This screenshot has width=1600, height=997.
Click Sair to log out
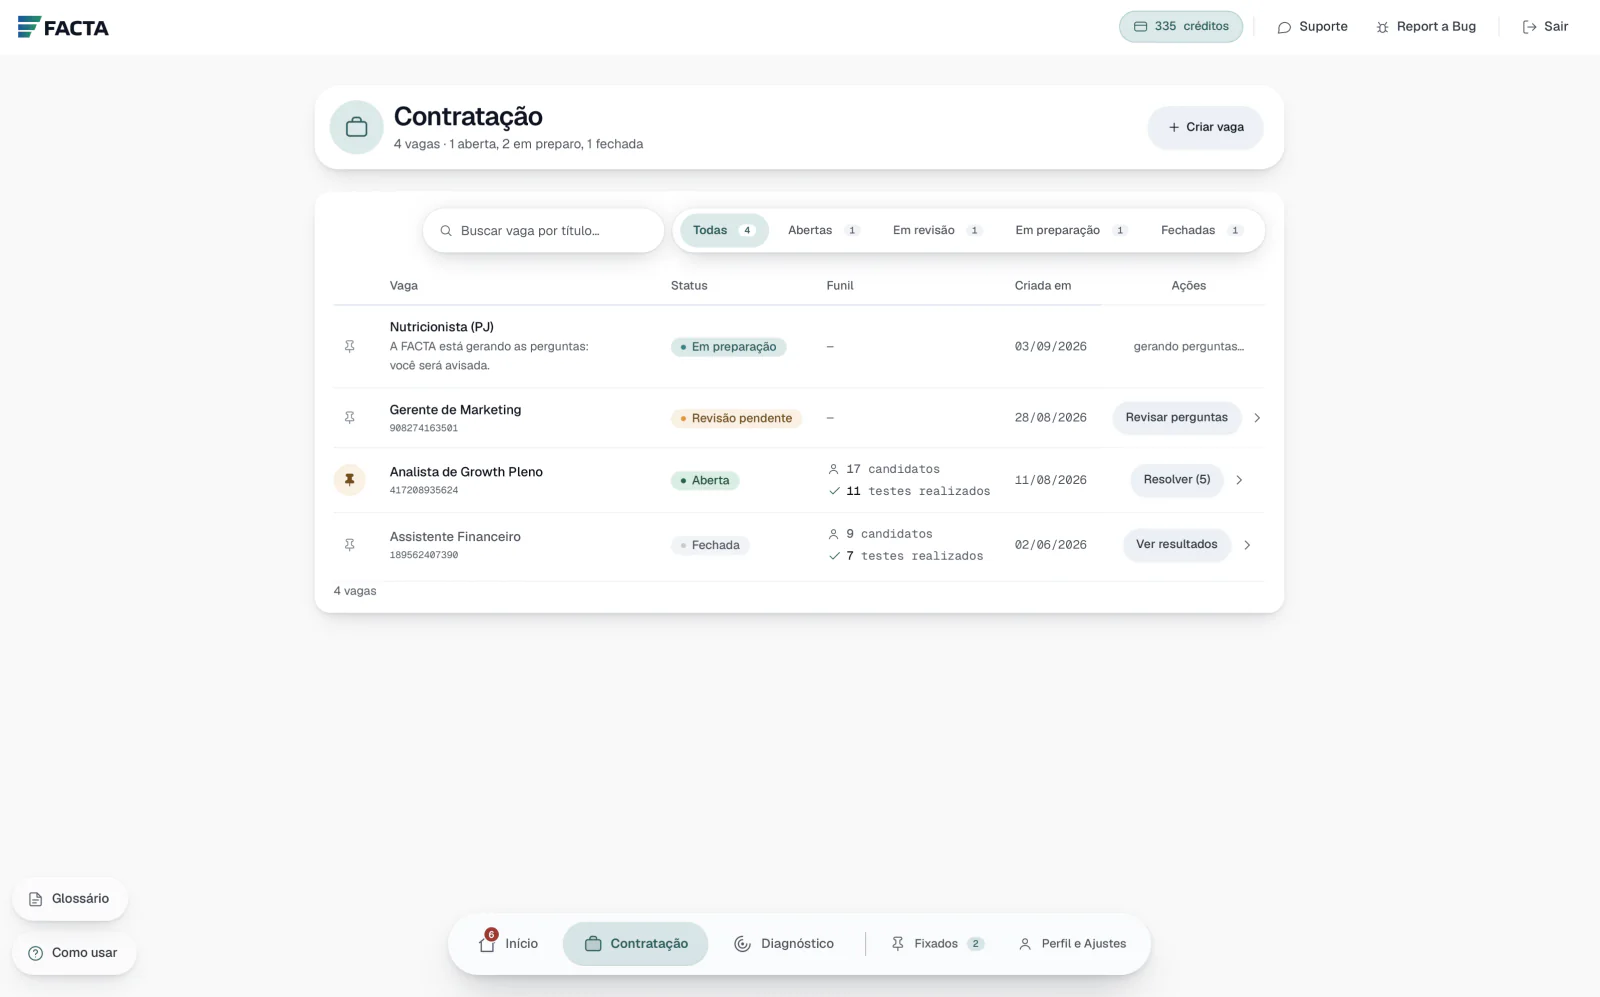click(1545, 27)
